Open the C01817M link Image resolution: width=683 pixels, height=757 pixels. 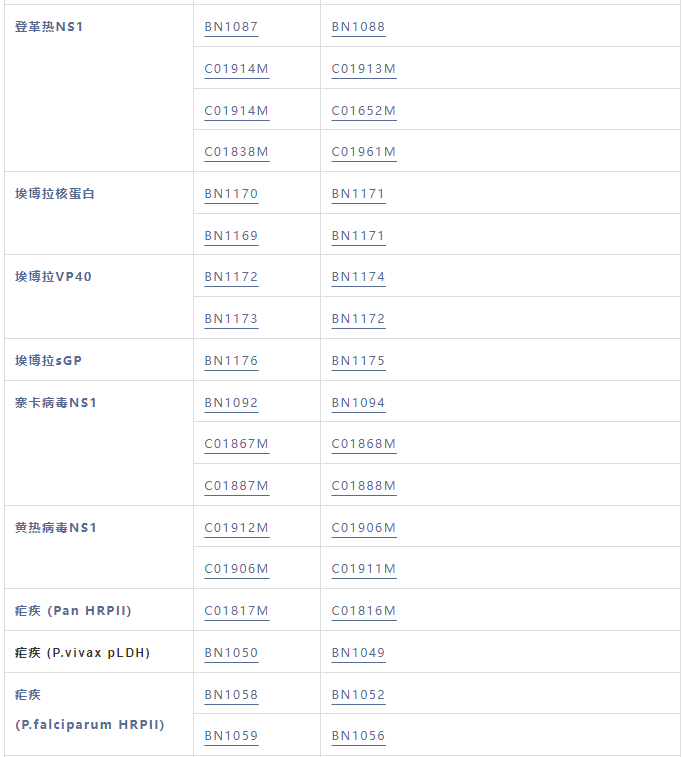pyautogui.click(x=237, y=611)
